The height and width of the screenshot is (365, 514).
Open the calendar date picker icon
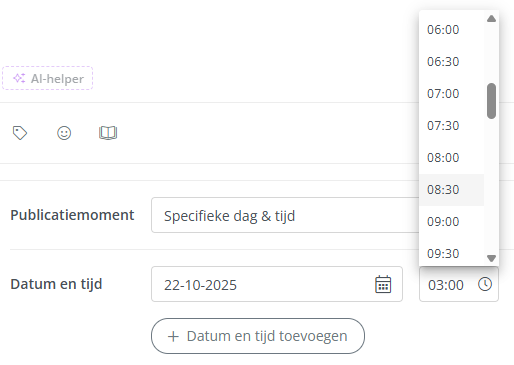[x=383, y=284]
